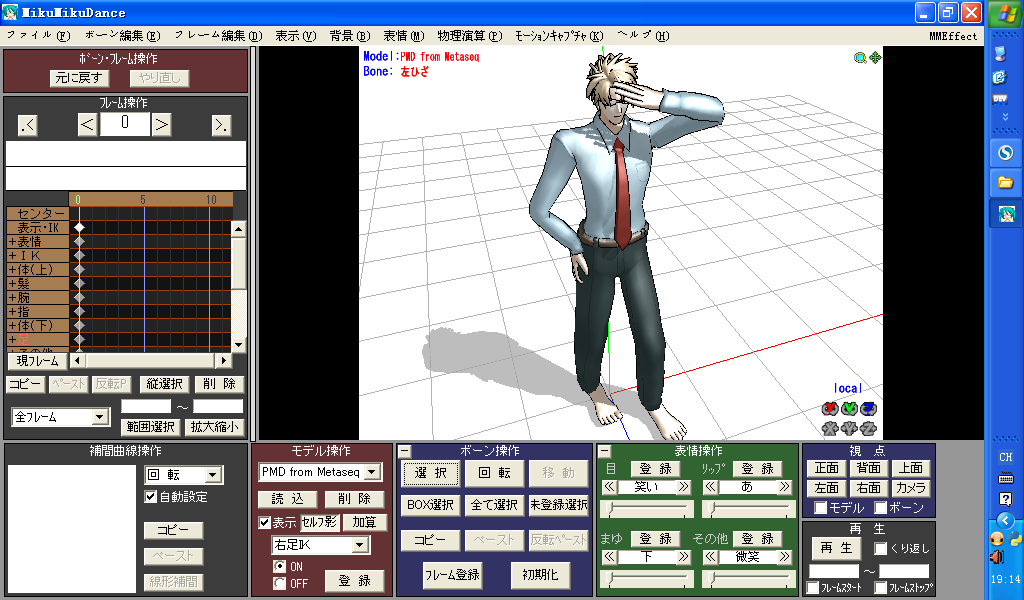Click the gray Y-axis move handle icon
1024x600 pixels.
coord(849,428)
